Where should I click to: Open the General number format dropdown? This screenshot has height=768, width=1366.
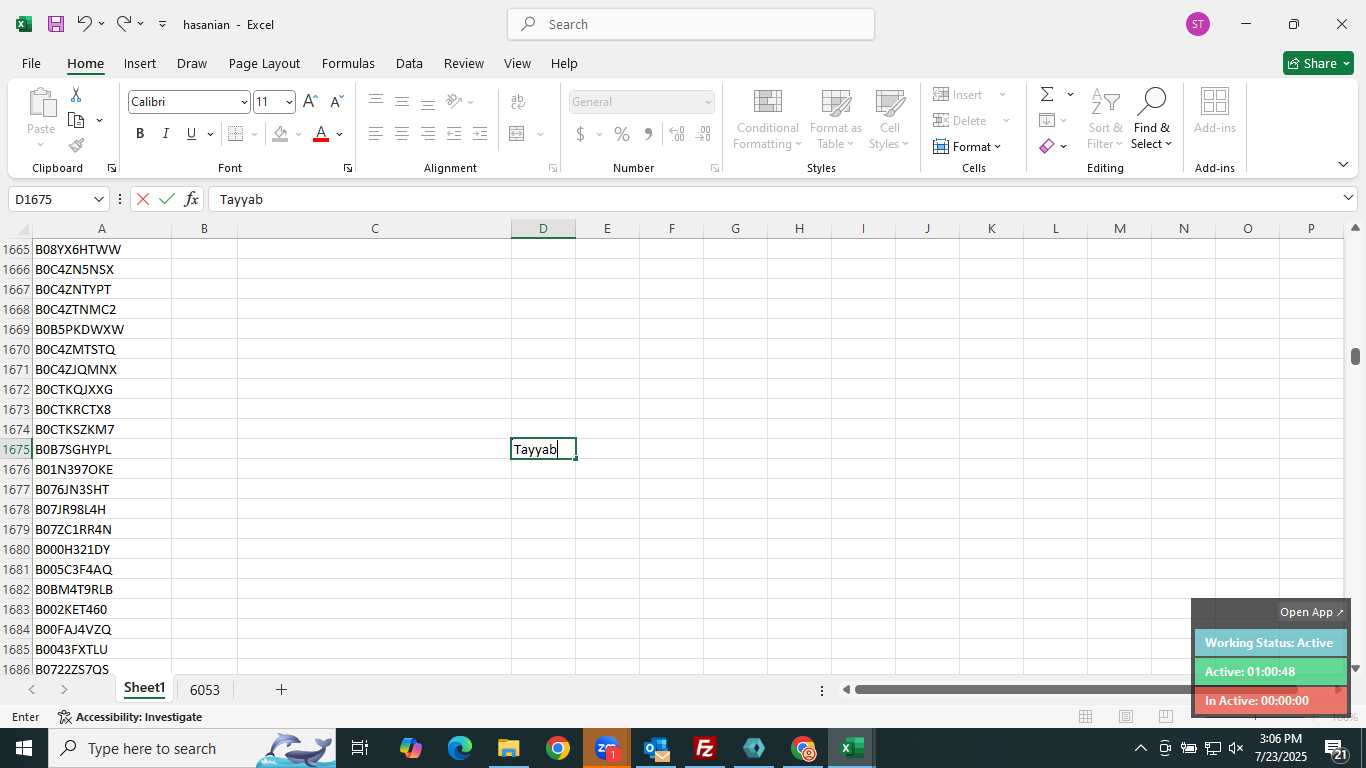[x=708, y=102]
